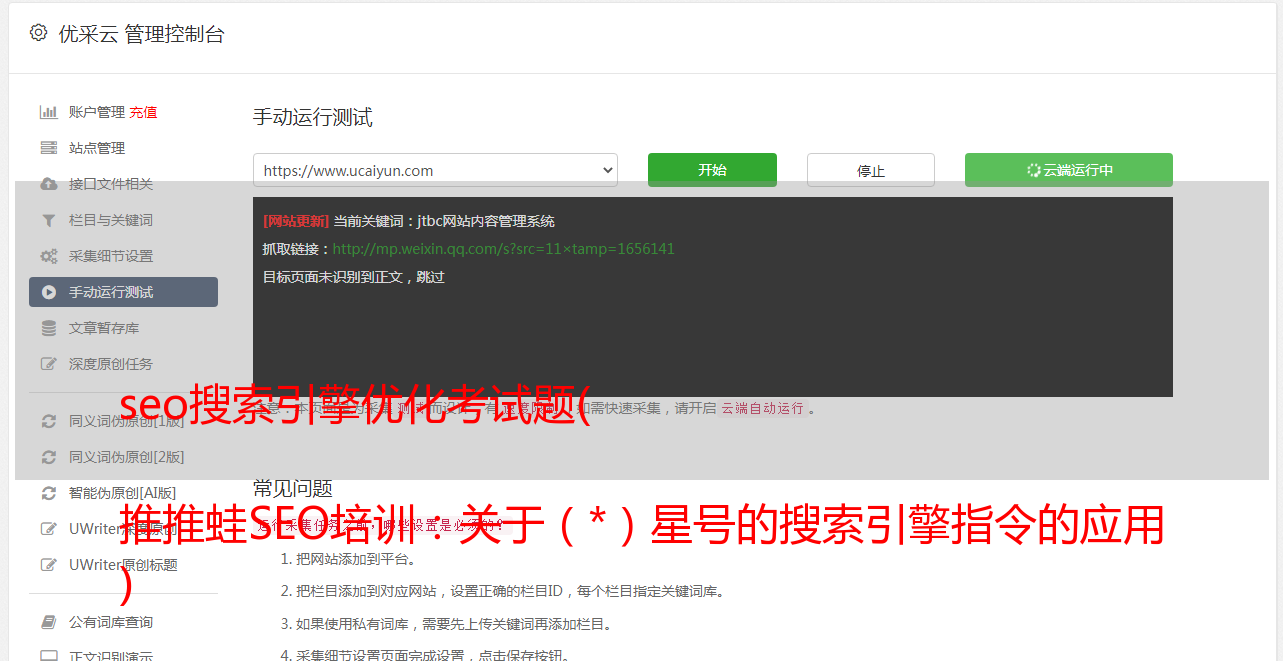Click the [网站更新] log label

pos(295,221)
